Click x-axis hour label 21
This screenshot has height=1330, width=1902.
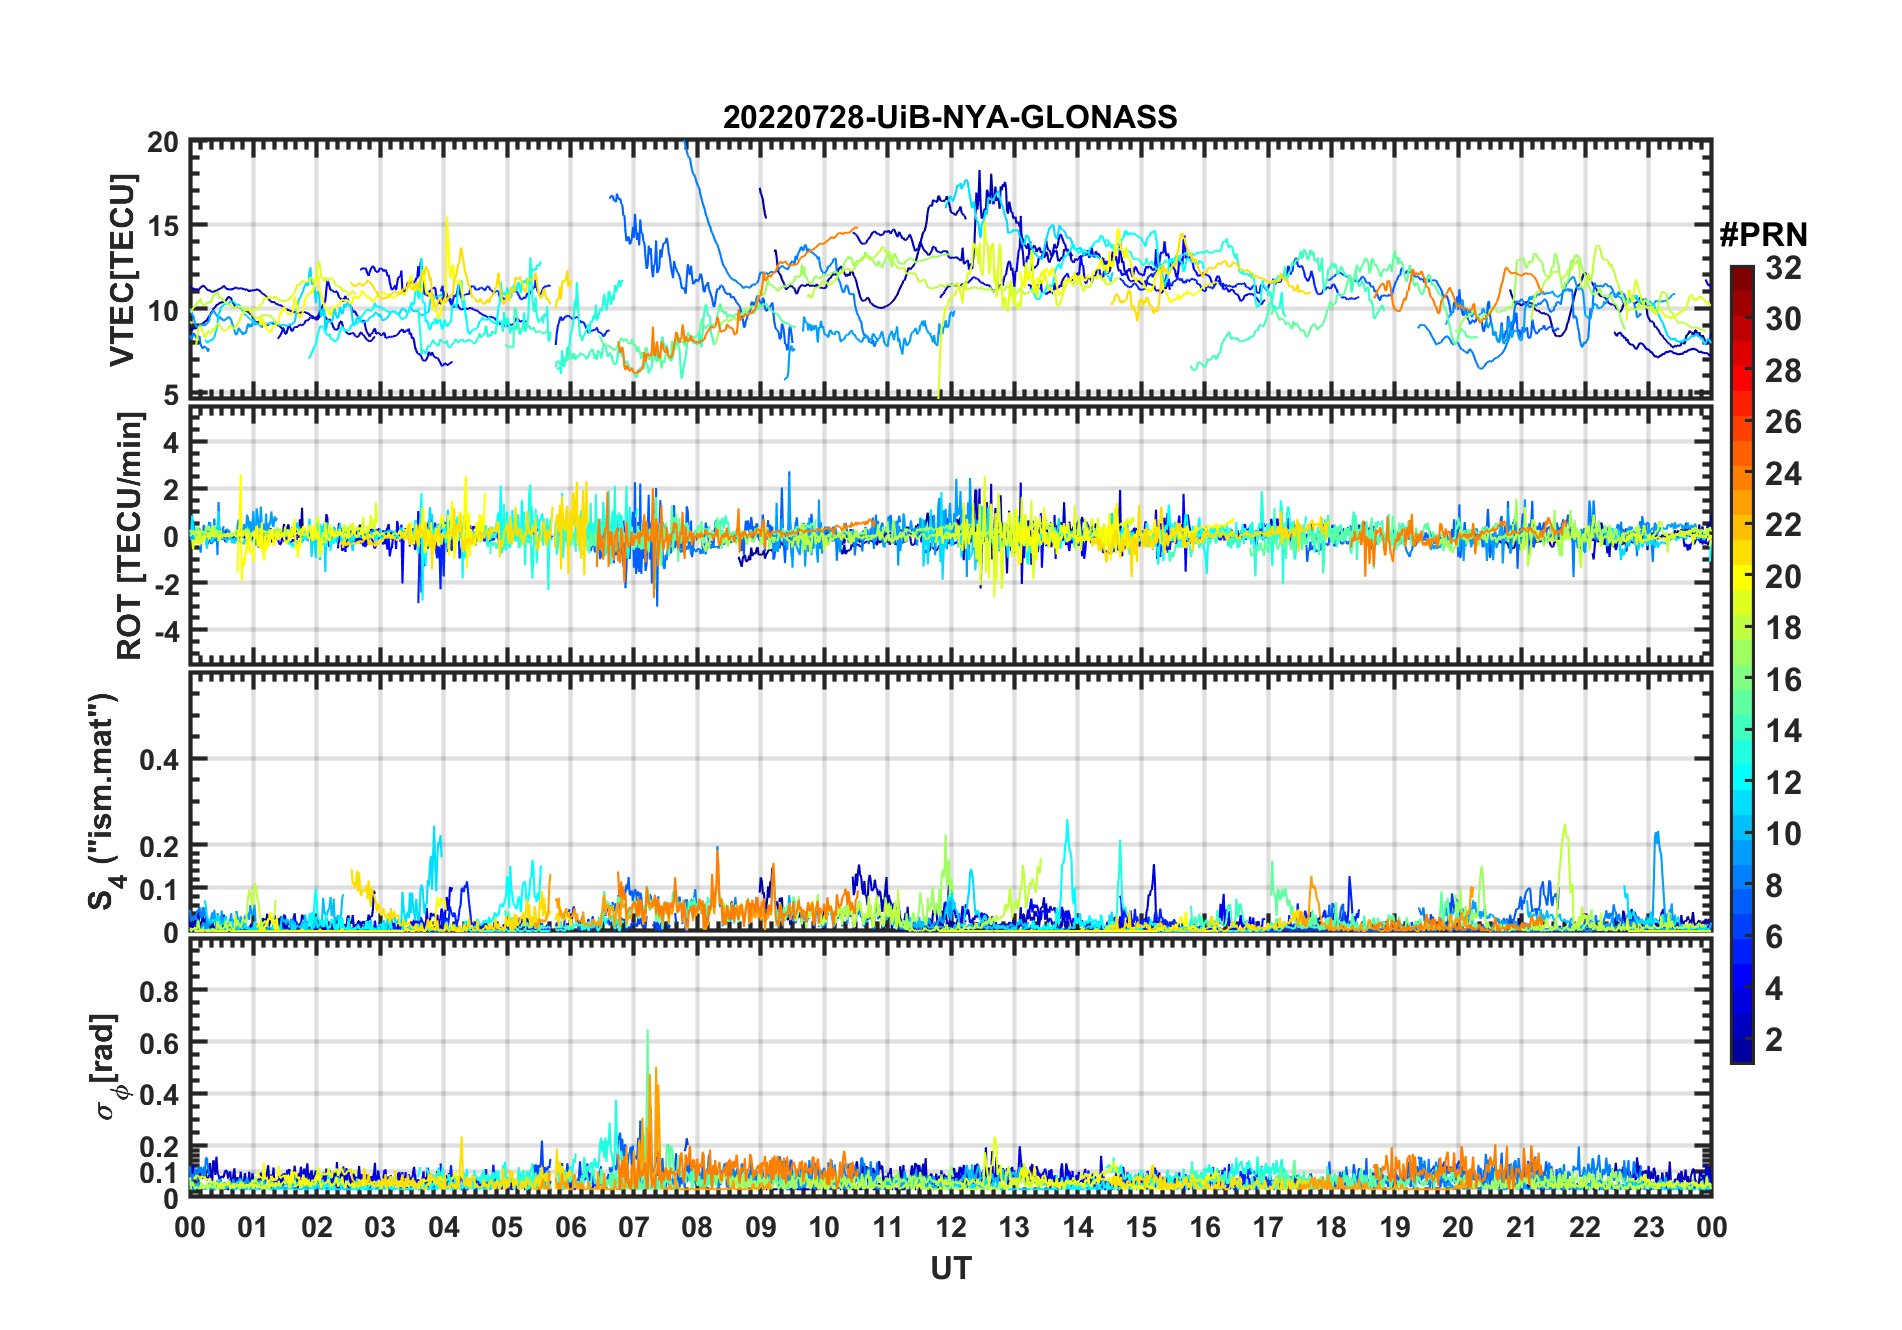tap(1522, 1227)
